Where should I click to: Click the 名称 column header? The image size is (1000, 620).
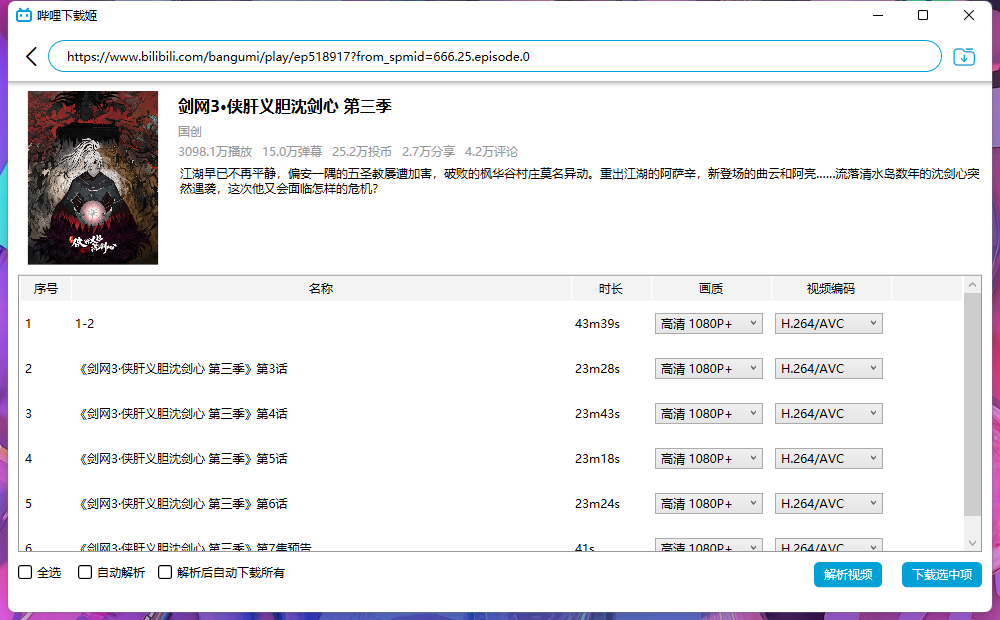click(x=321, y=288)
